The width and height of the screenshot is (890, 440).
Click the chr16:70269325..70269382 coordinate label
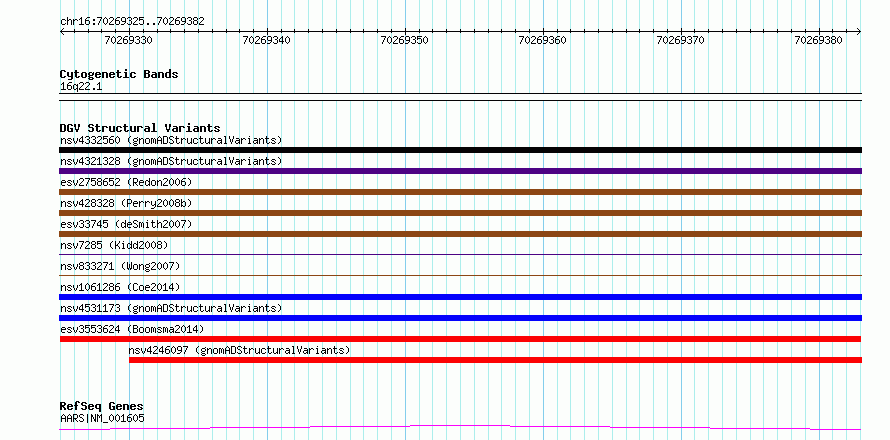[x=132, y=22]
